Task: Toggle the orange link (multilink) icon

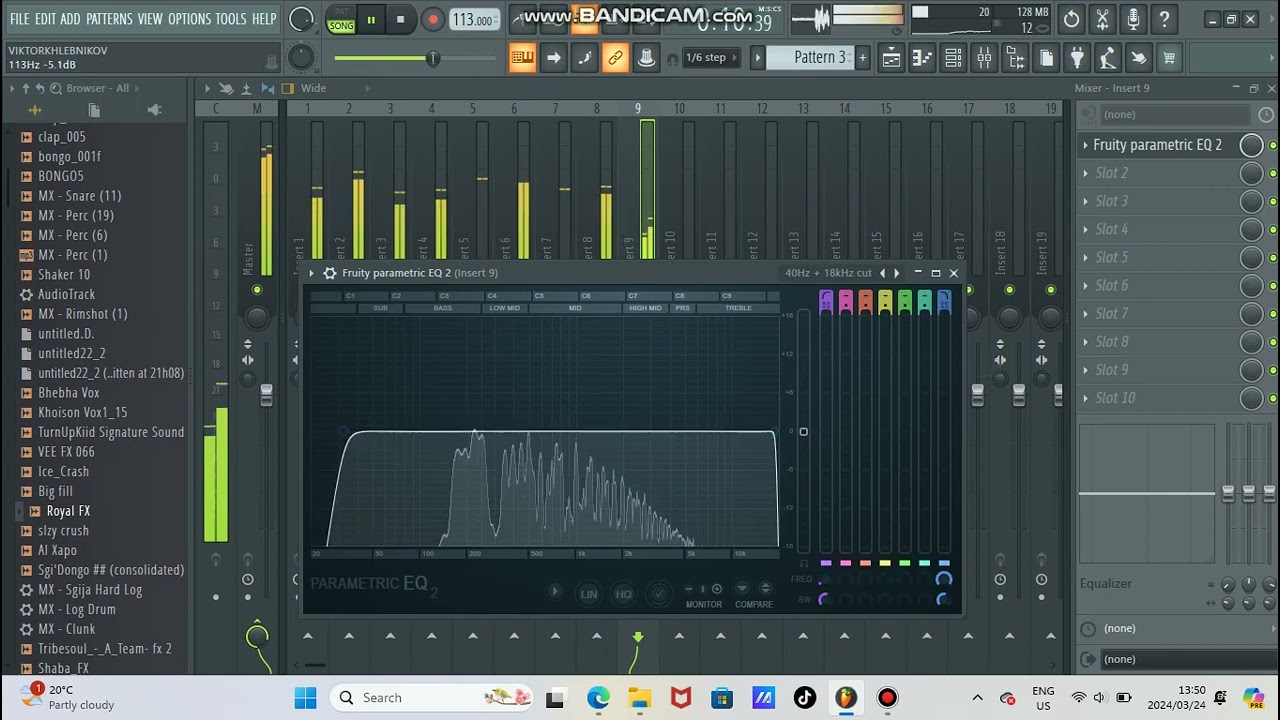Action: (x=615, y=58)
